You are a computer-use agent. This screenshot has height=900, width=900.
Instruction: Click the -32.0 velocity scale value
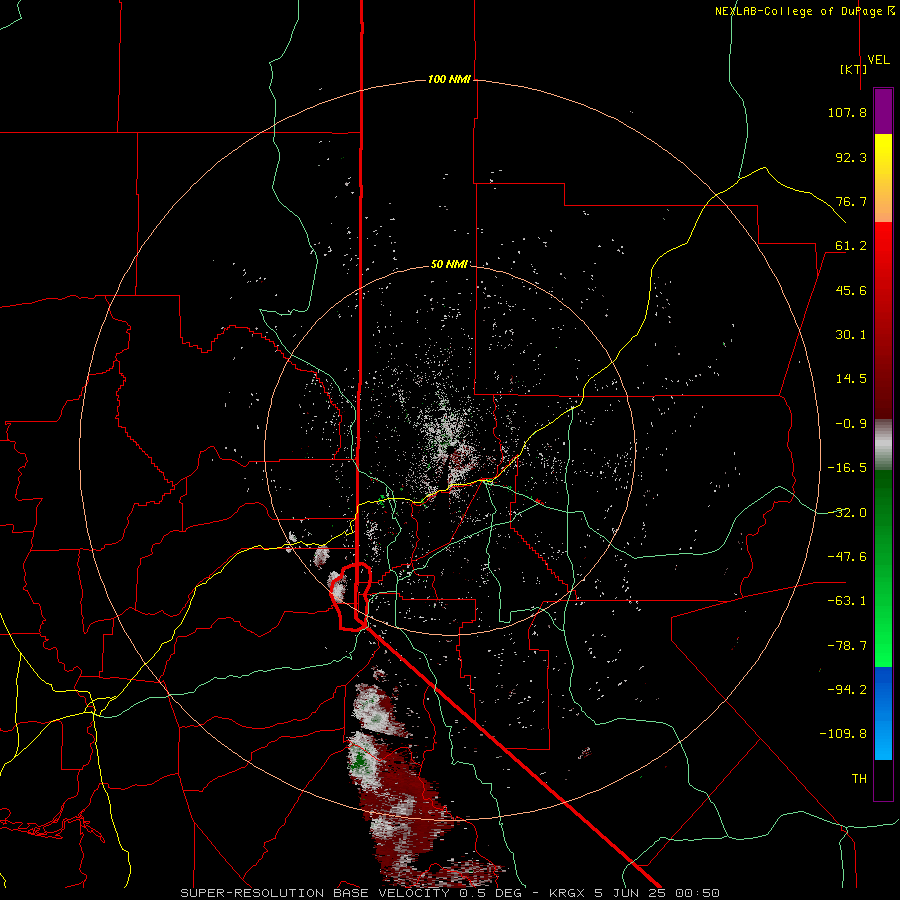click(x=847, y=513)
